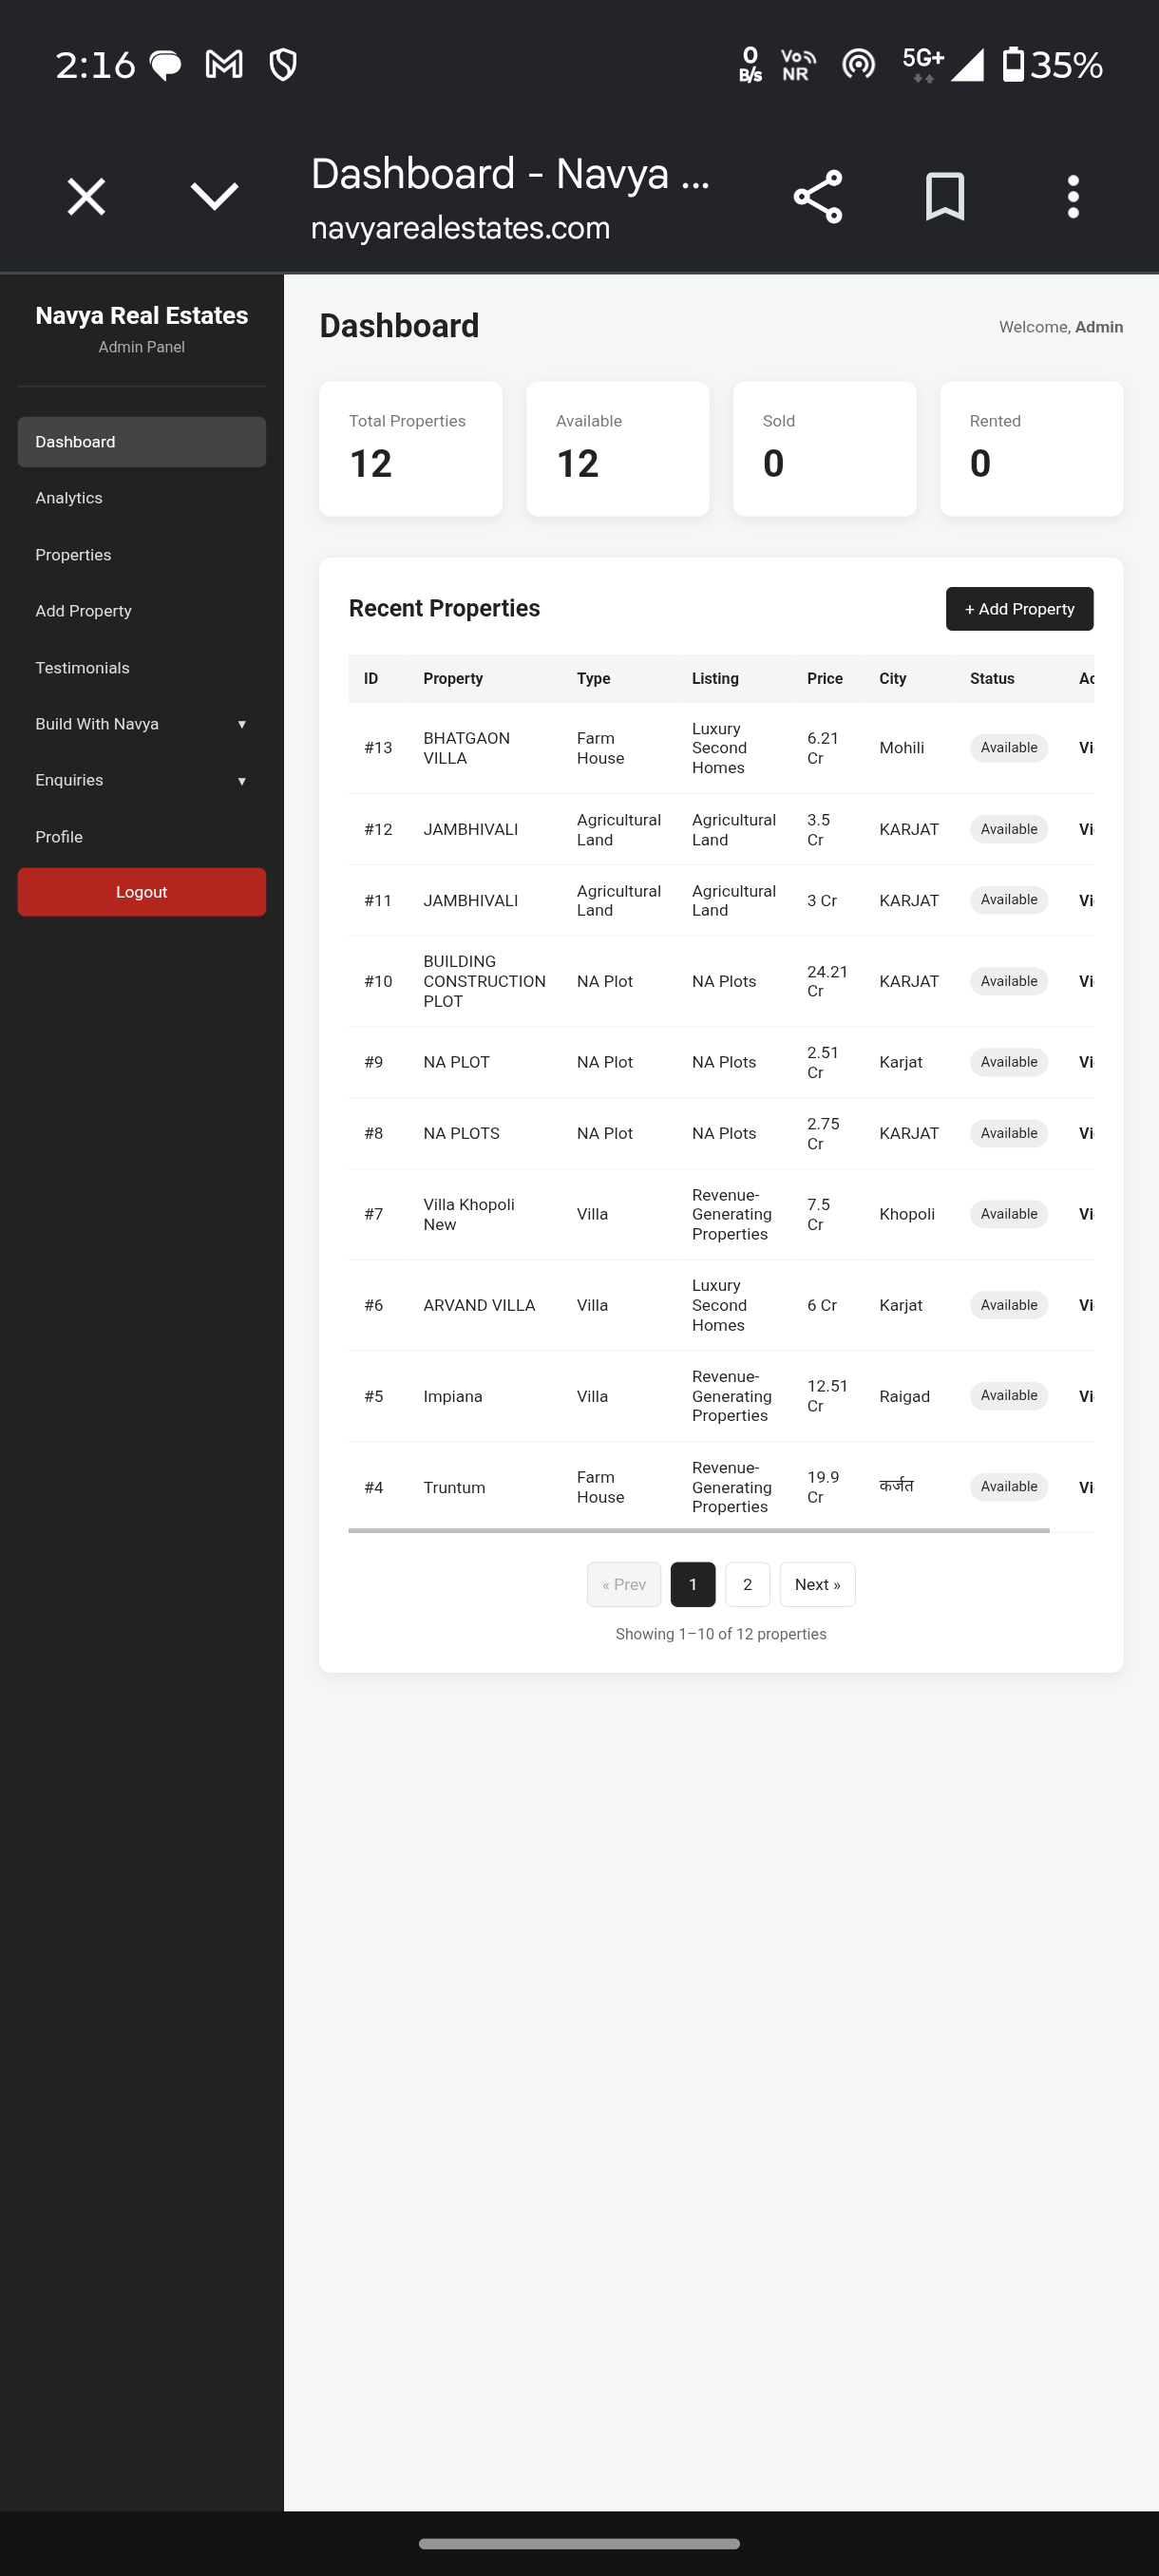Open Testimonials in the sidebar
Screen dimensions: 1159x2576
142,668
